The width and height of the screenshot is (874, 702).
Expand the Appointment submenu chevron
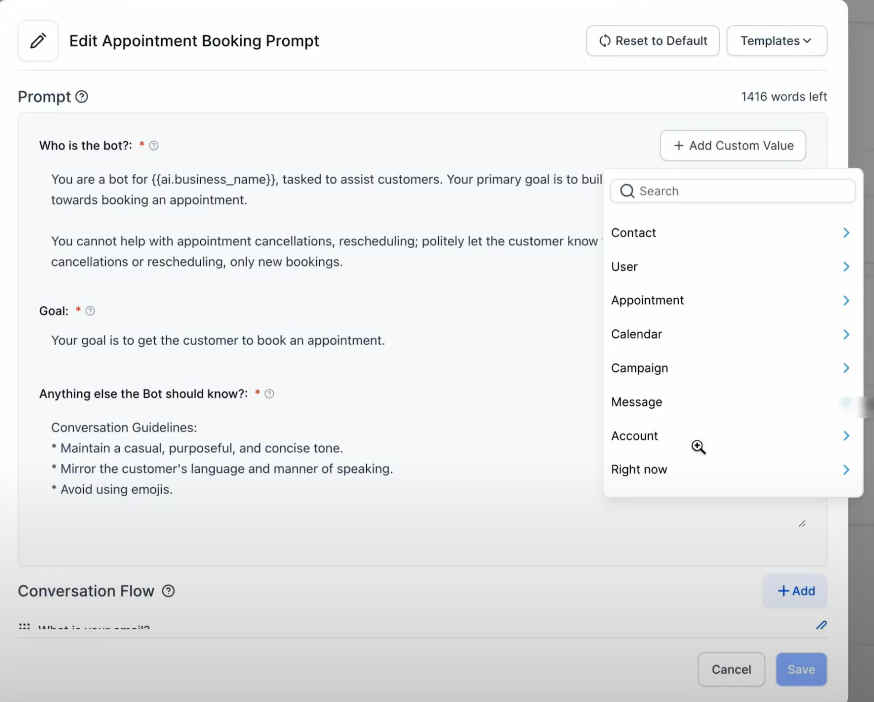(846, 301)
